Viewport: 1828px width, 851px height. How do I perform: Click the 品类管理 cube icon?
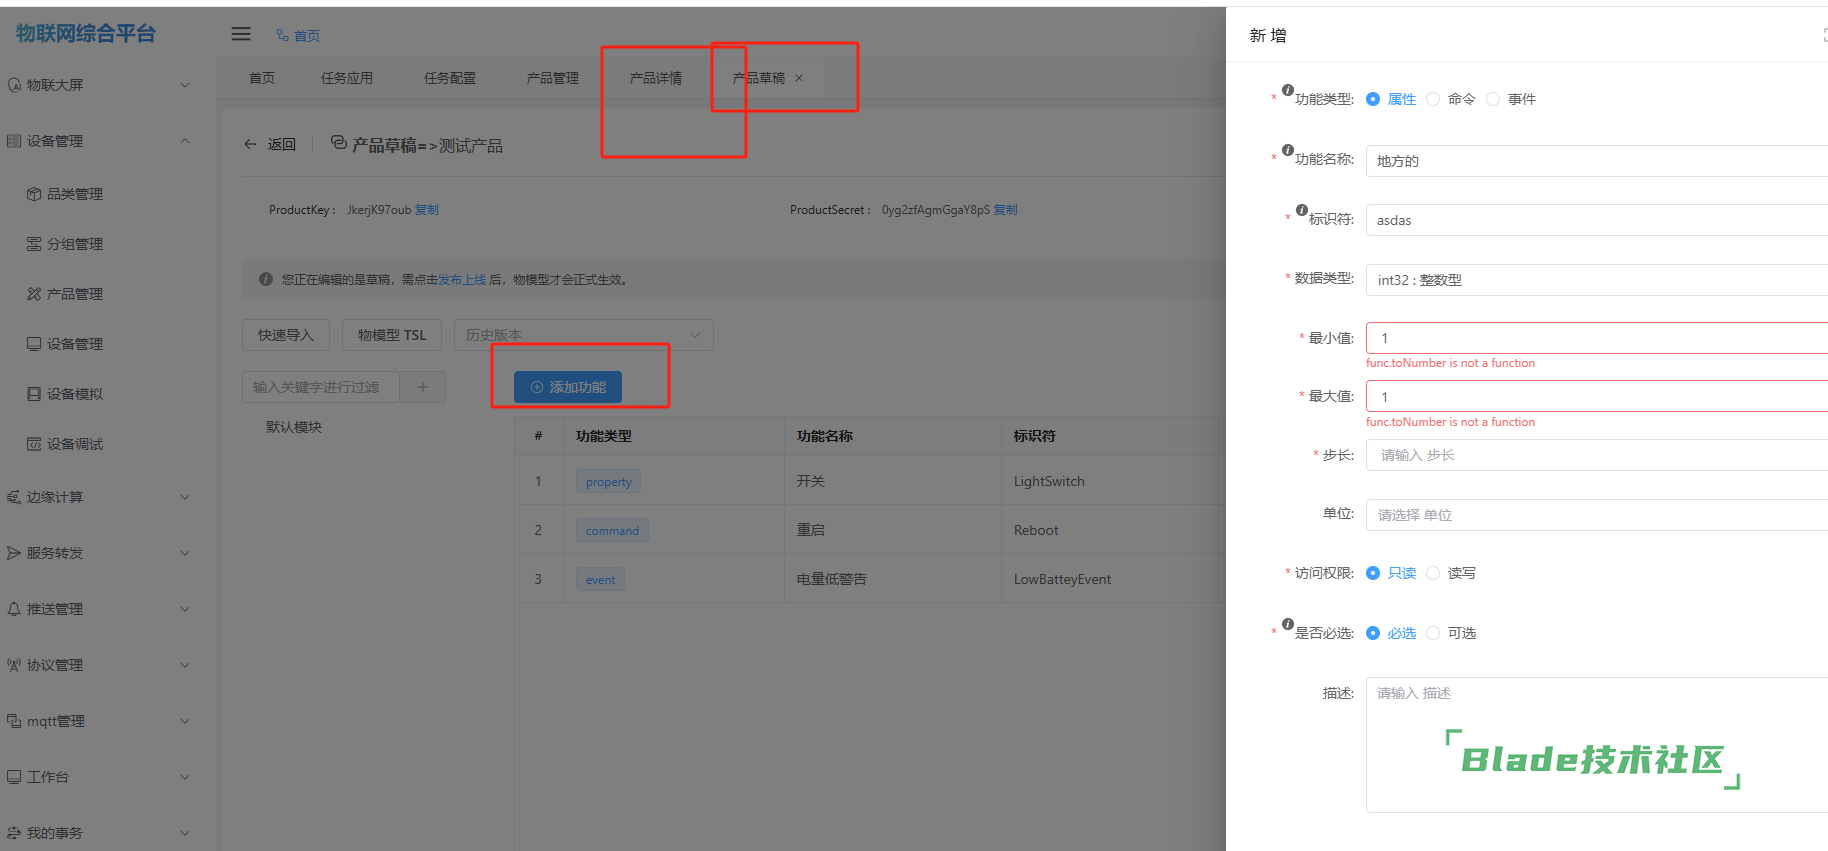click(34, 194)
